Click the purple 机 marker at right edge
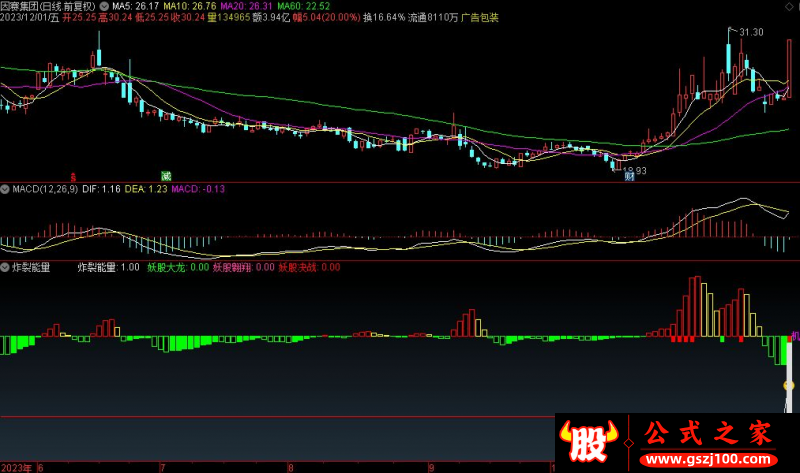Viewport: 800px width, 473px height. (x=795, y=336)
